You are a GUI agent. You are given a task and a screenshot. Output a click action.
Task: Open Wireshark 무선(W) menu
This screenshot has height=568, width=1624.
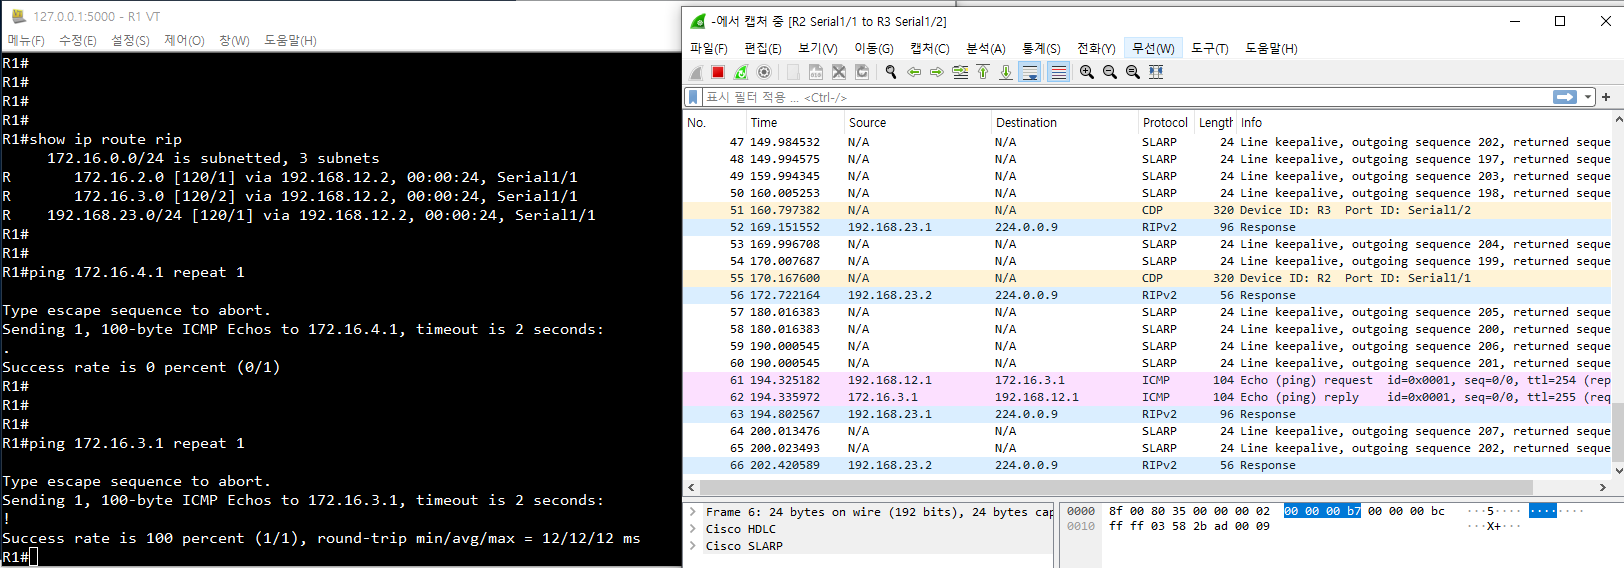pyautogui.click(x=1153, y=48)
